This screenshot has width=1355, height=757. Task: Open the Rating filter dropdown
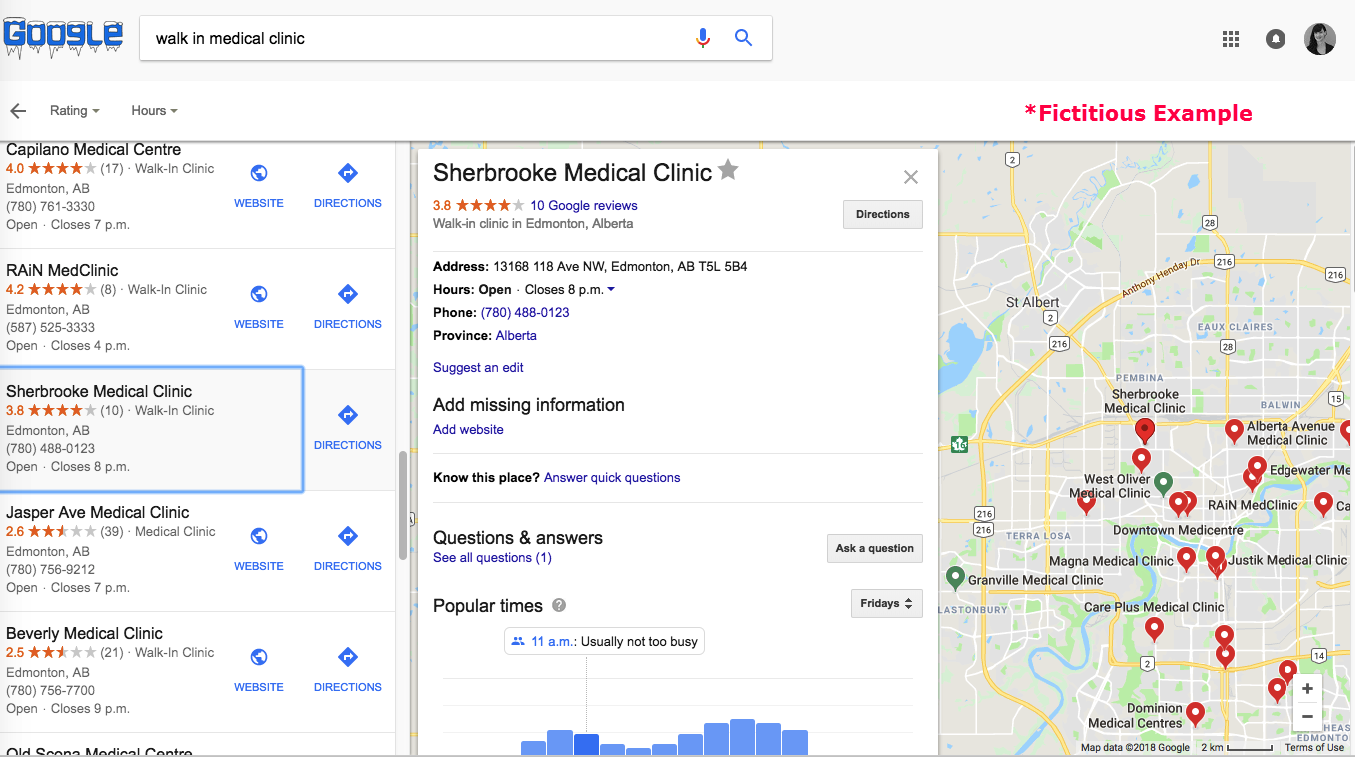[75, 111]
